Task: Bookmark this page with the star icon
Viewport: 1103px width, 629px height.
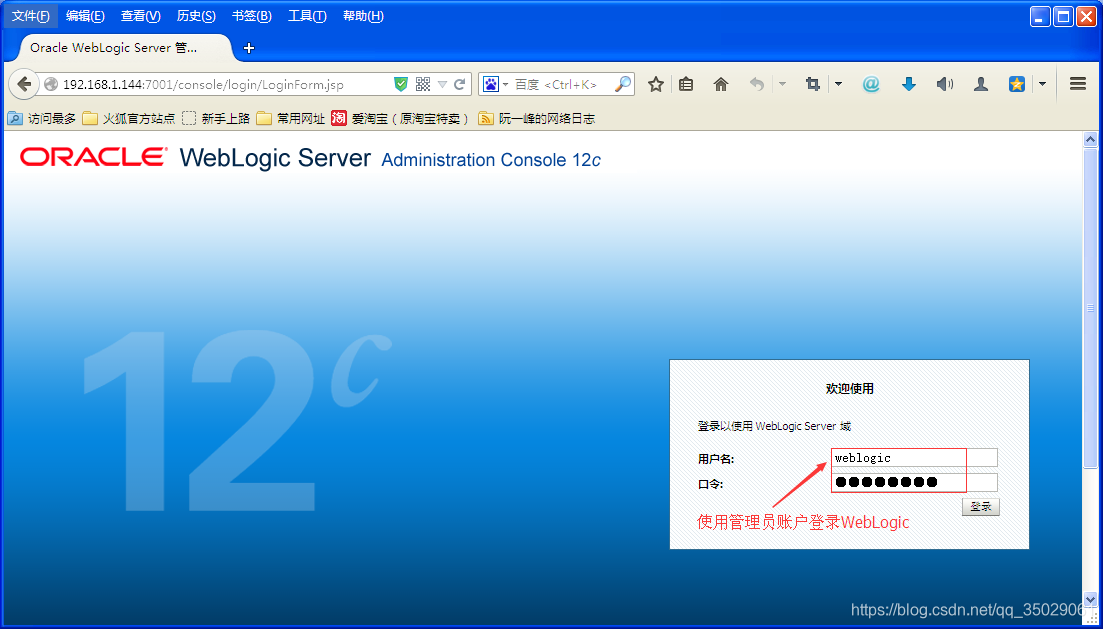Action: click(x=656, y=84)
